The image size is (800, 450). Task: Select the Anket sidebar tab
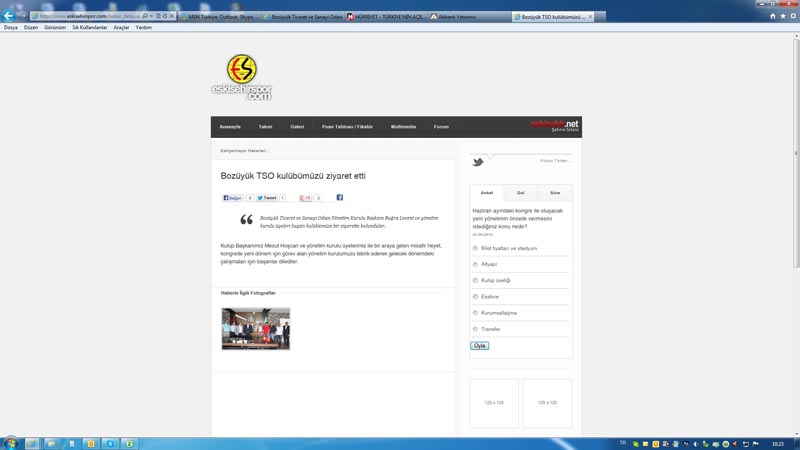[x=487, y=193]
